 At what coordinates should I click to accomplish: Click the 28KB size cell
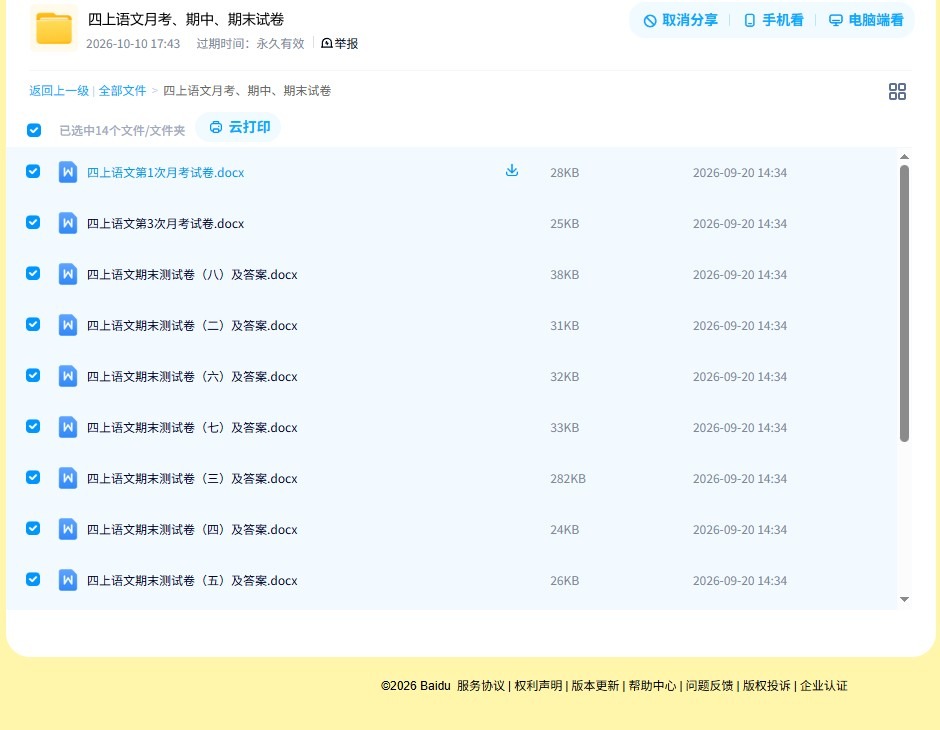[x=565, y=173]
